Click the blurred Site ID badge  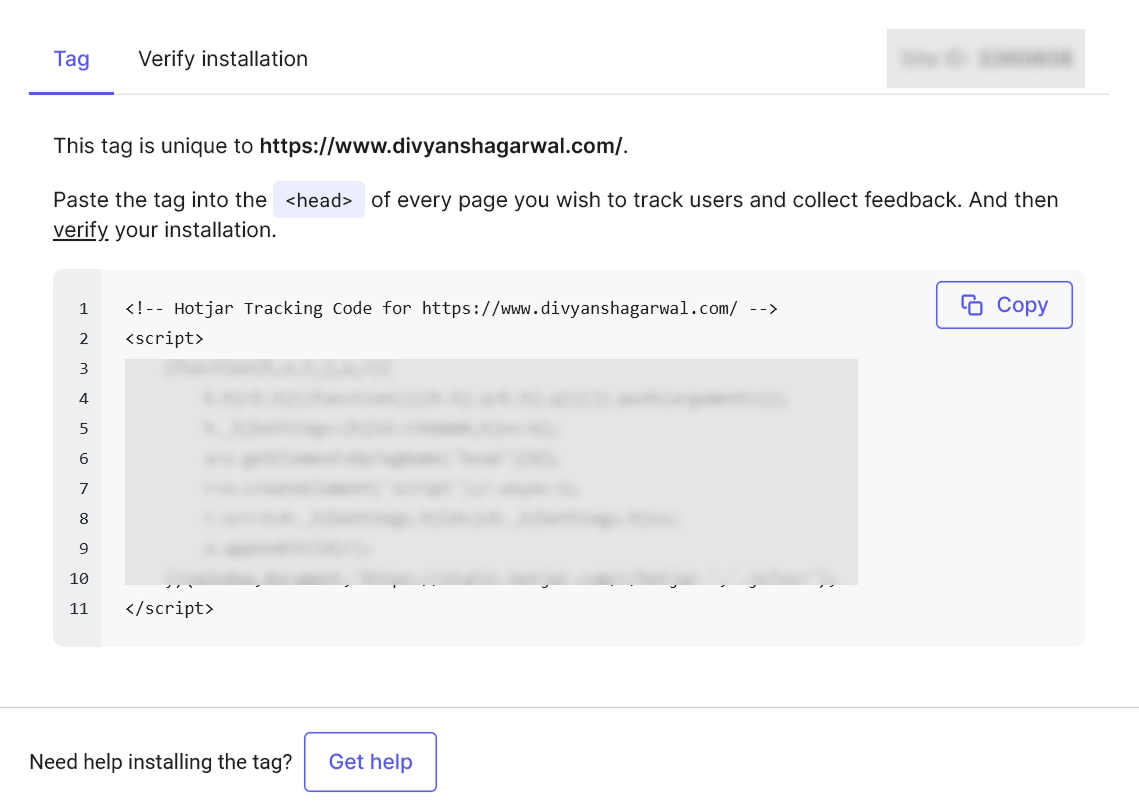[x=986, y=59]
